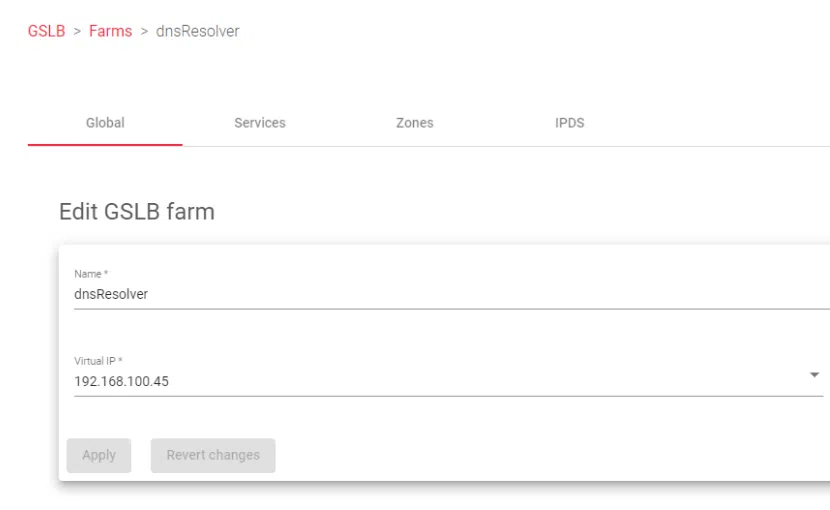Focus the Name field containing dnsResolver
The height and width of the screenshot is (510, 830).
(400, 294)
